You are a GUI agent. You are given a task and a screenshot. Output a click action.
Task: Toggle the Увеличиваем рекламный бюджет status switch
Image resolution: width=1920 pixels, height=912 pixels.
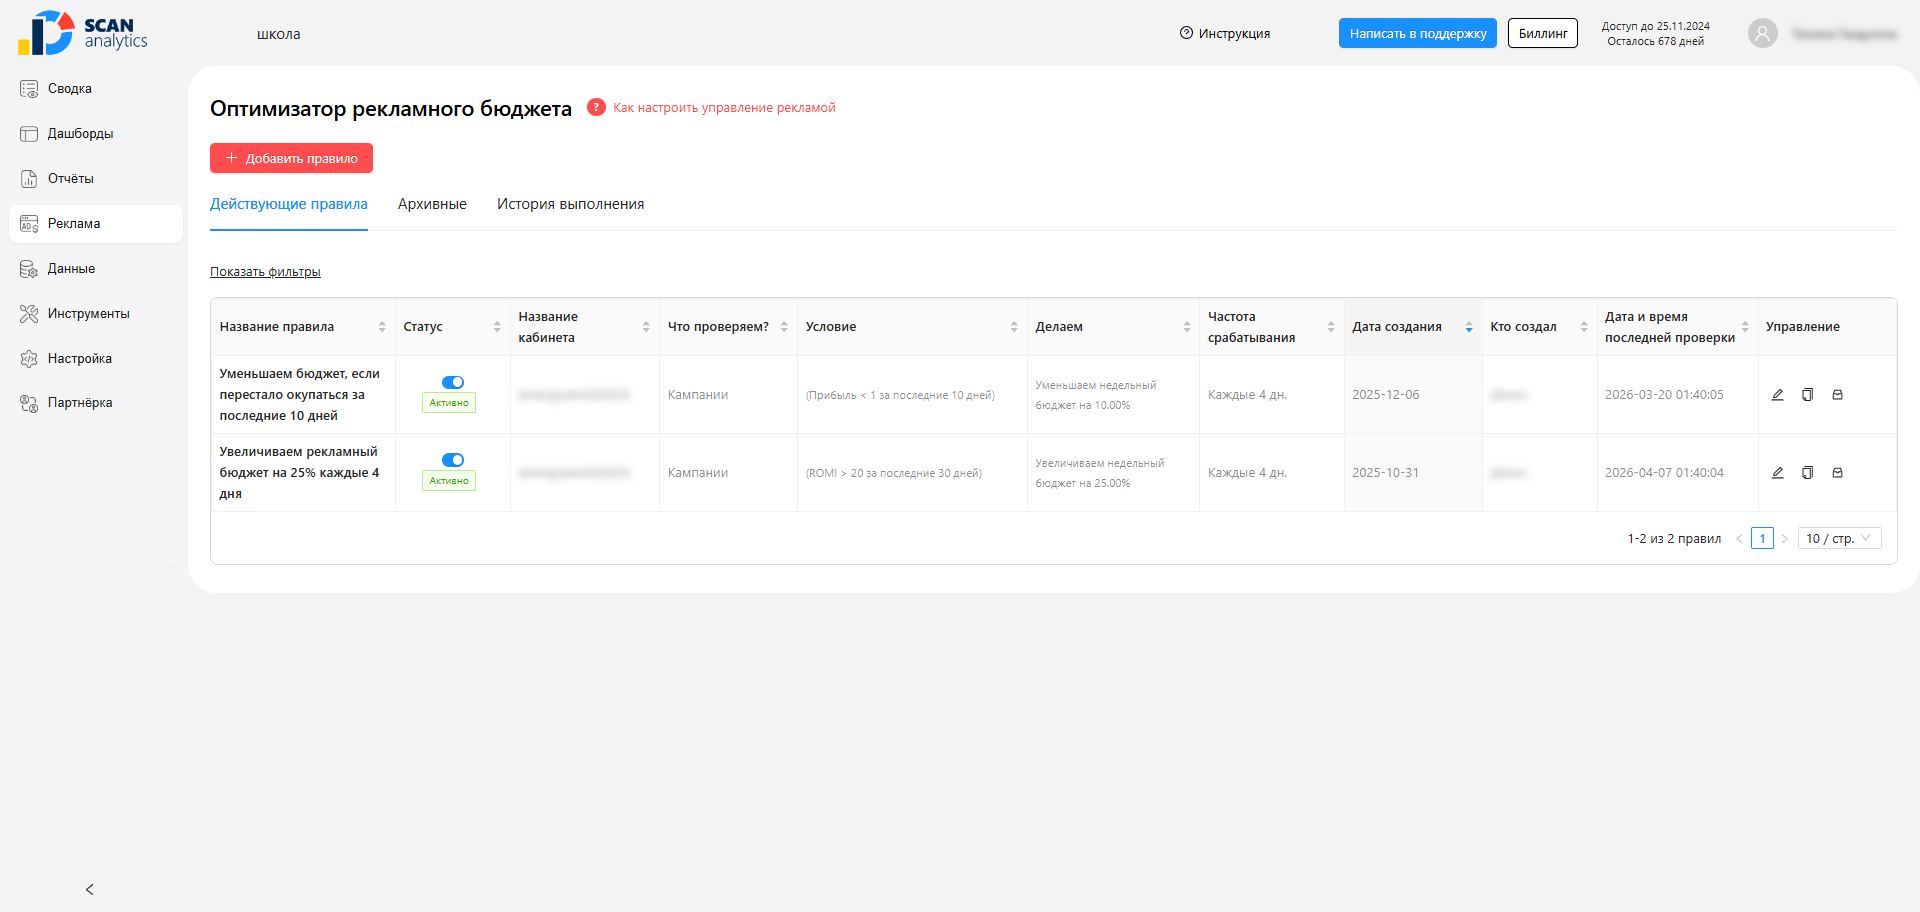coord(453,460)
